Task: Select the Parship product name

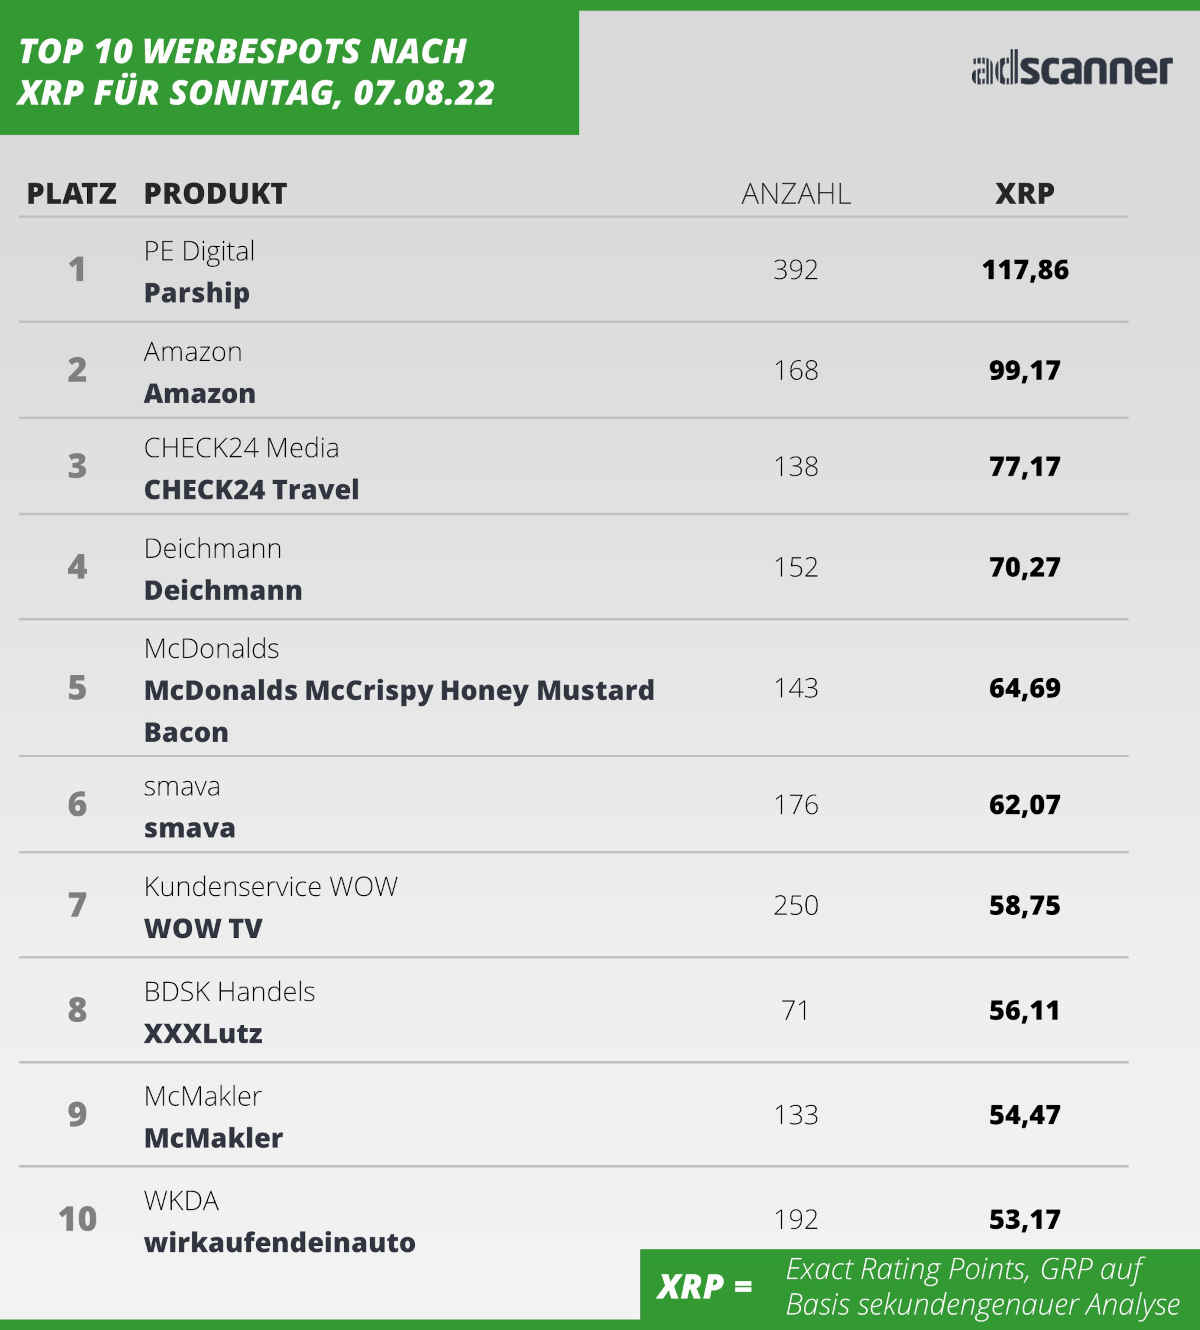Action: [x=197, y=293]
